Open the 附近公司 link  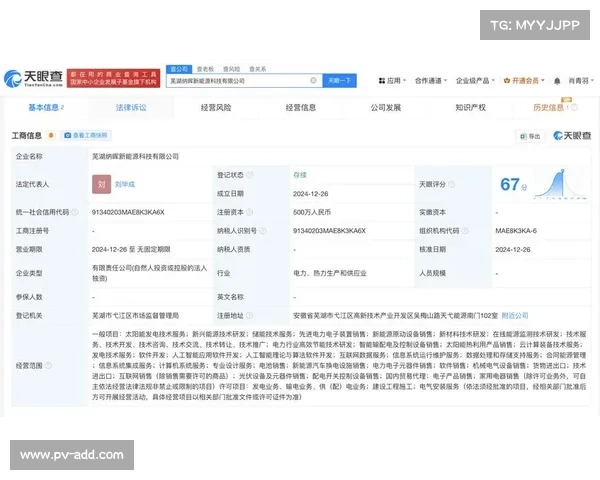515,315
